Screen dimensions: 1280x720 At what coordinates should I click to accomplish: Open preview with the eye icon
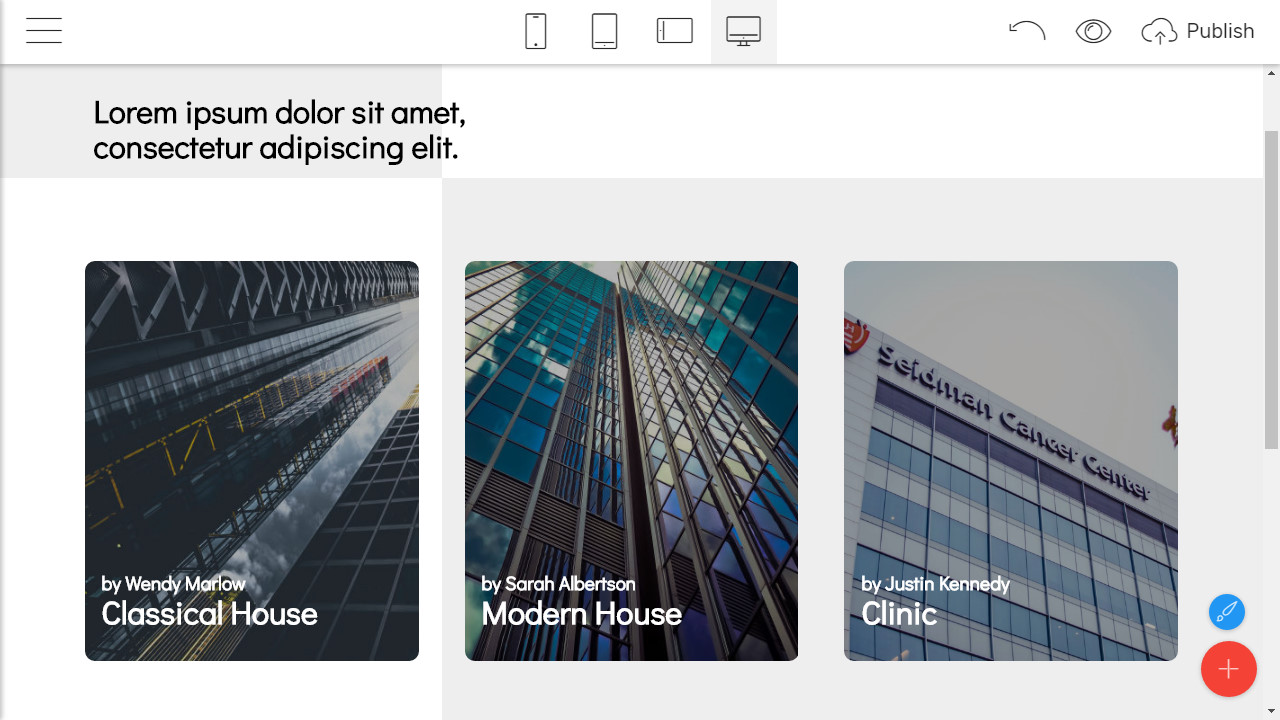point(1093,31)
